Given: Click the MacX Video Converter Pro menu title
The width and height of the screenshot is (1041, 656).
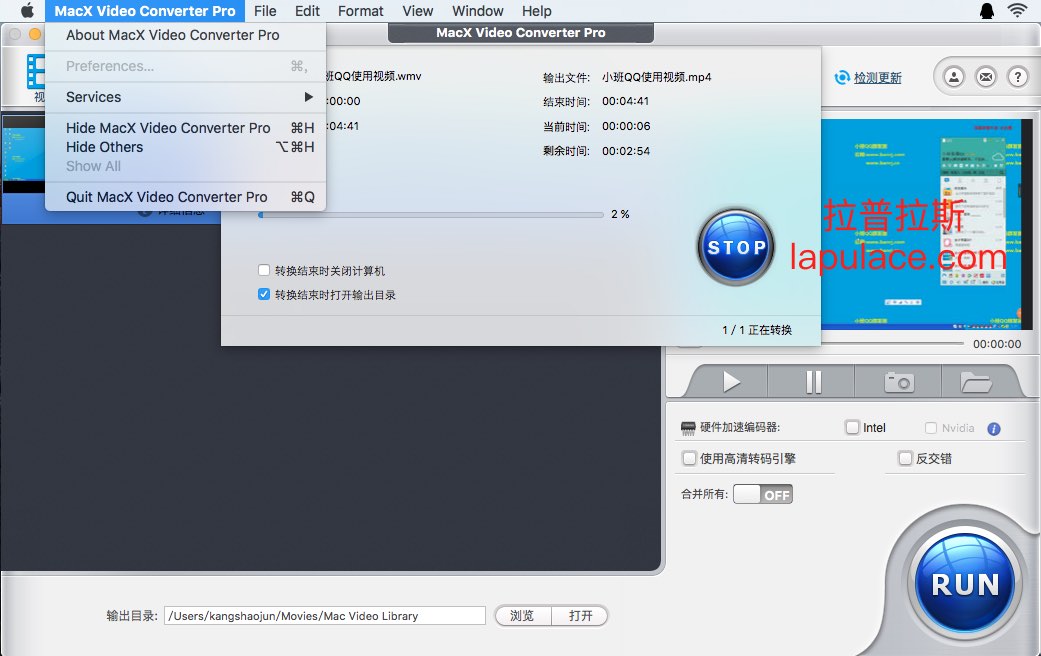Looking at the screenshot, I should 145,11.
